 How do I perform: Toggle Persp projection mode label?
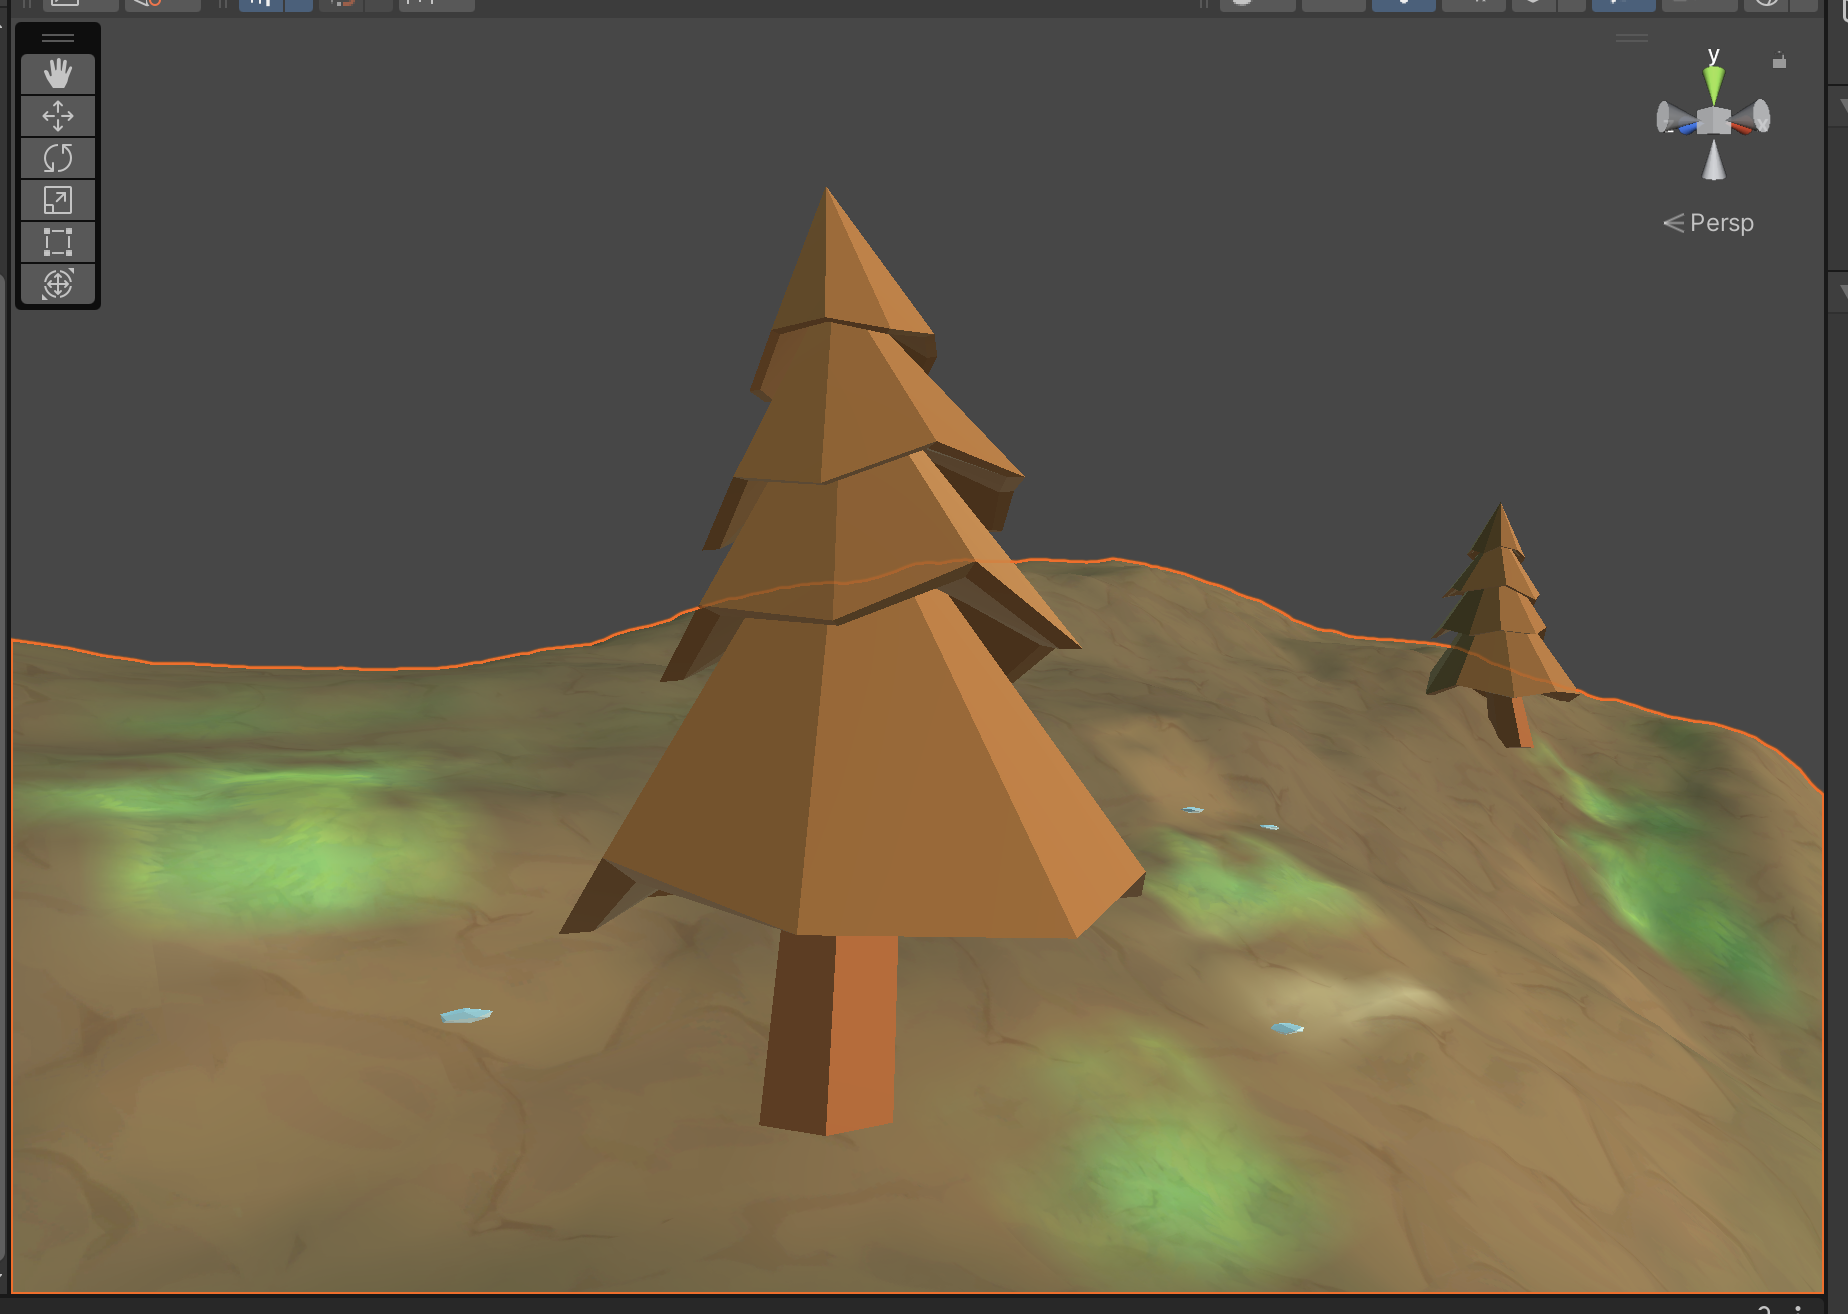pos(1709,223)
